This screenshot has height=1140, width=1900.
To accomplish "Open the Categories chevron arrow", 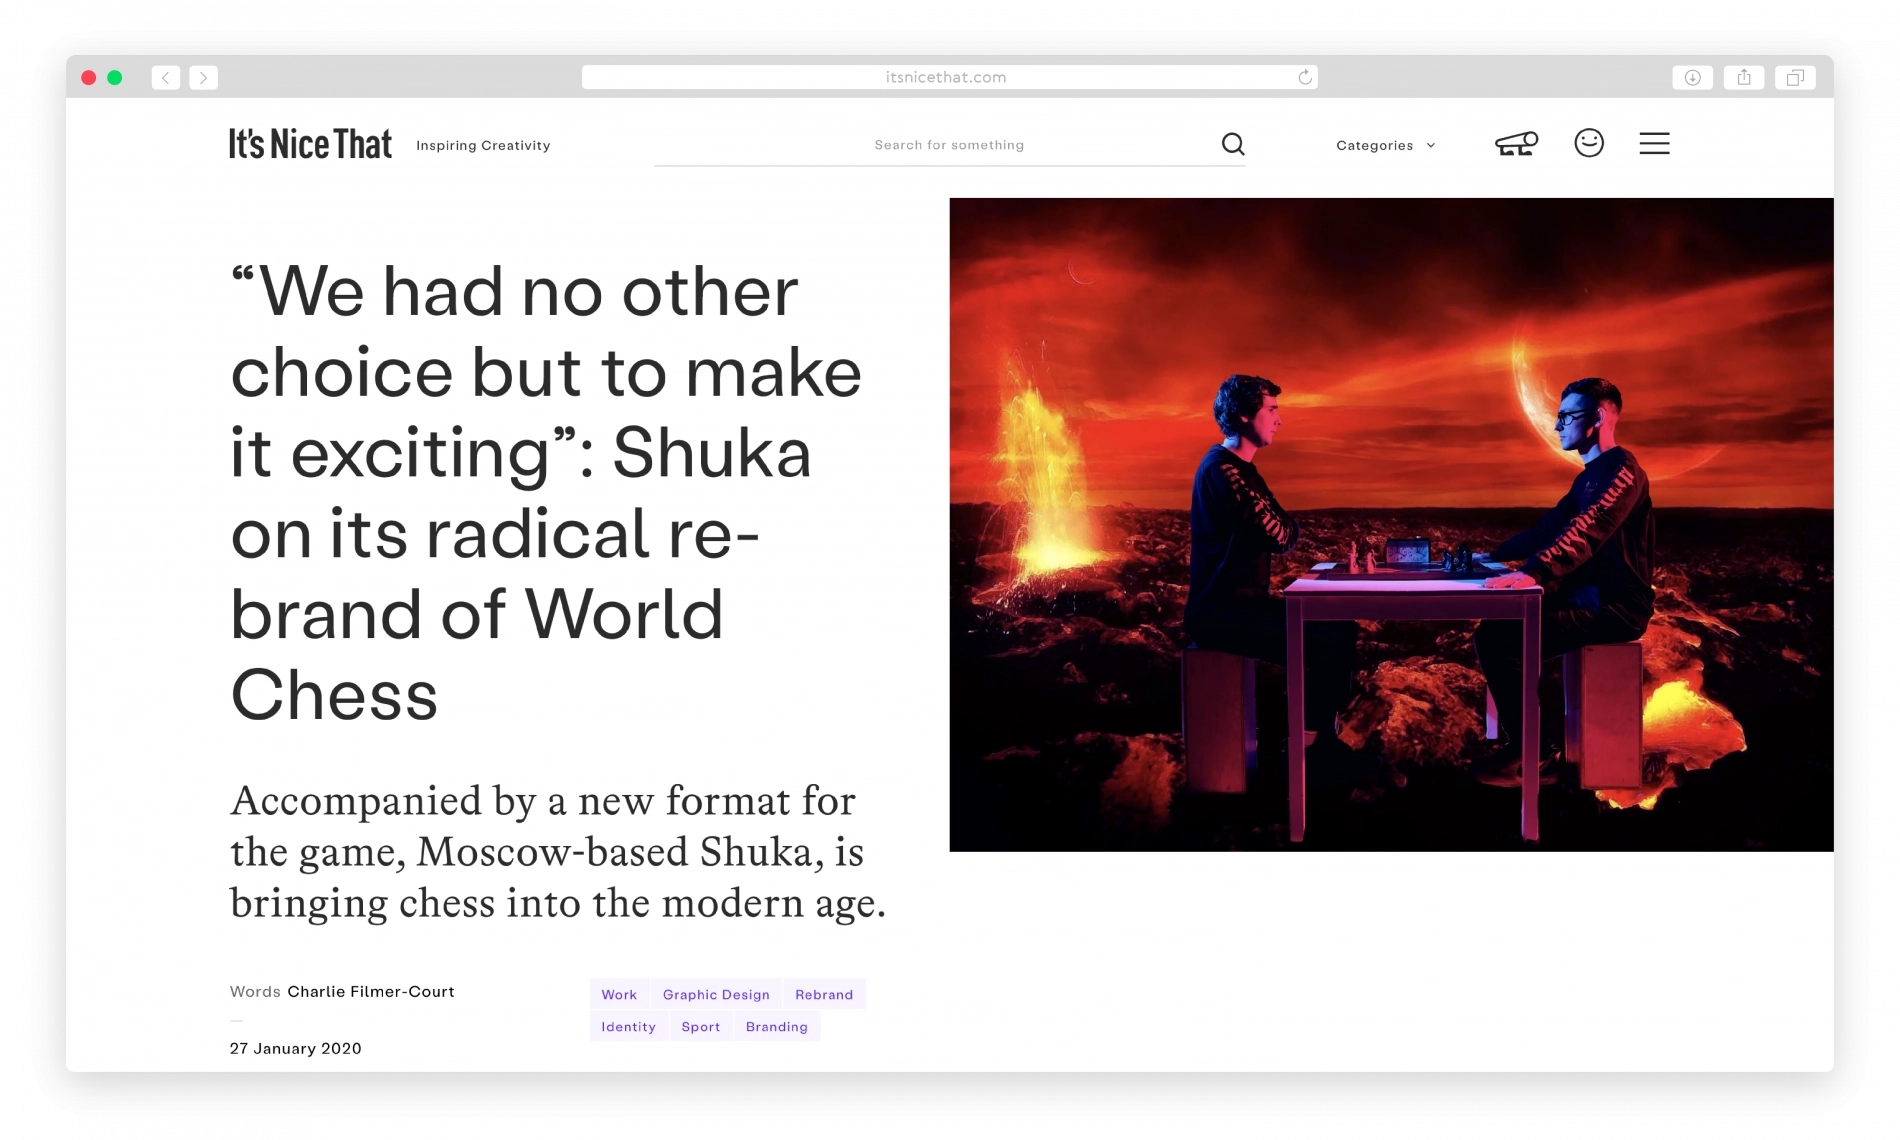I will pyautogui.click(x=1429, y=145).
